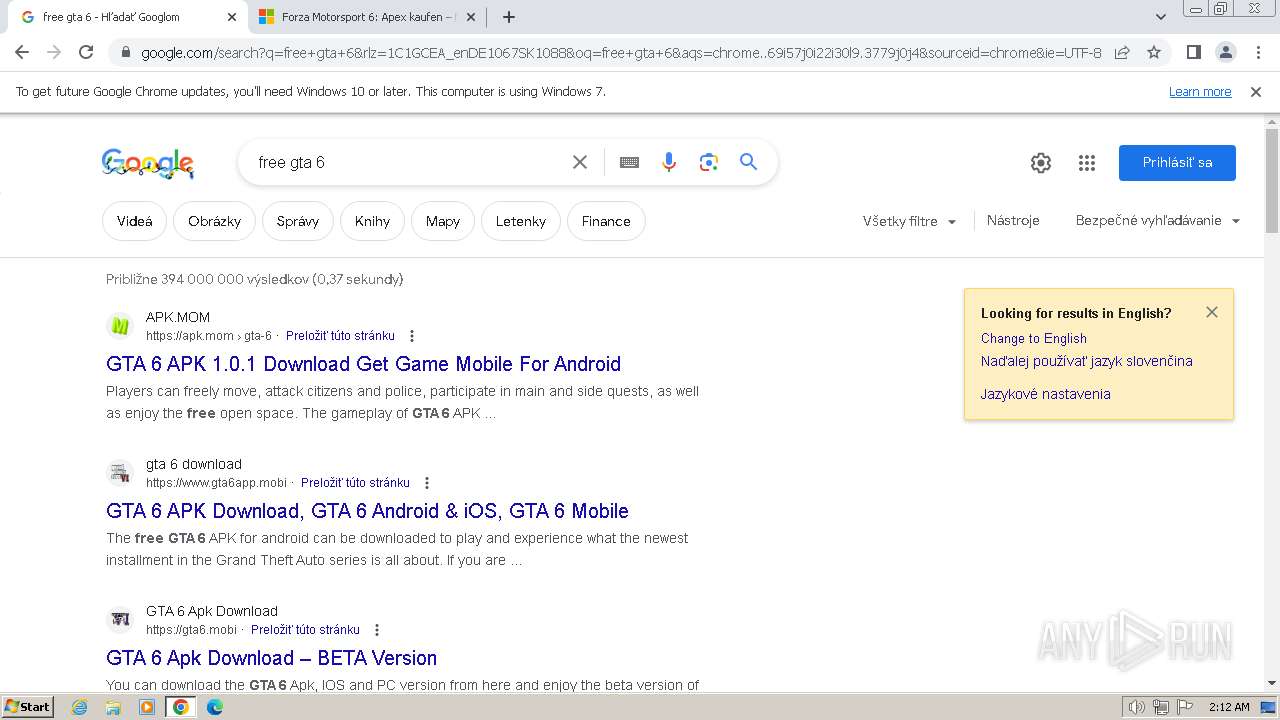1280x720 pixels.
Task: Open more options for APK.MOM result
Action: (x=411, y=336)
